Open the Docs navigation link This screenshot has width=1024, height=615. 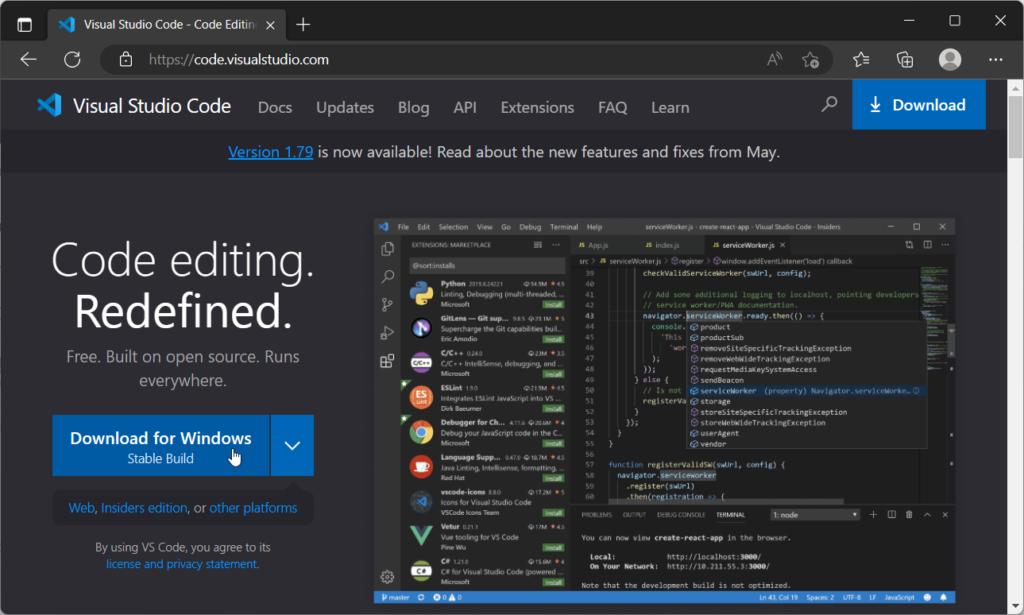(275, 107)
